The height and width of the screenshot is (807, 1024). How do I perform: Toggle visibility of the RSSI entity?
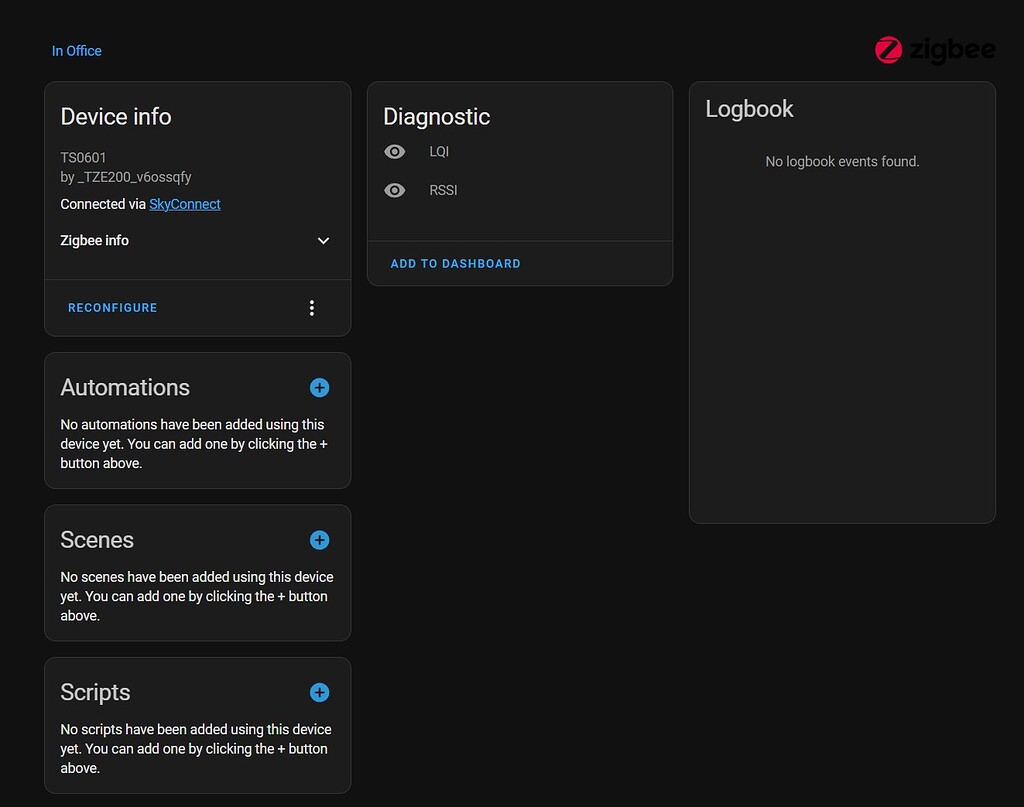pyautogui.click(x=394, y=190)
